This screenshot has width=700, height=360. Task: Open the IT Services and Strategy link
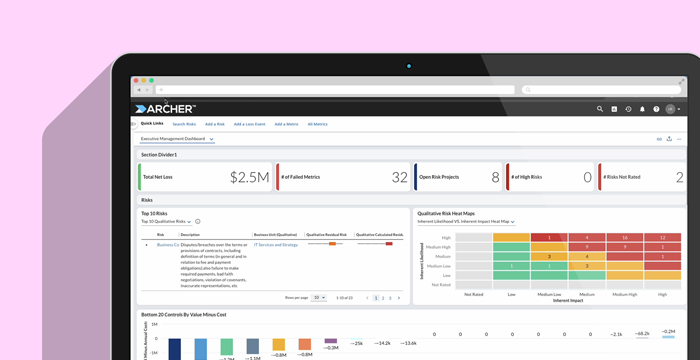[x=276, y=245]
